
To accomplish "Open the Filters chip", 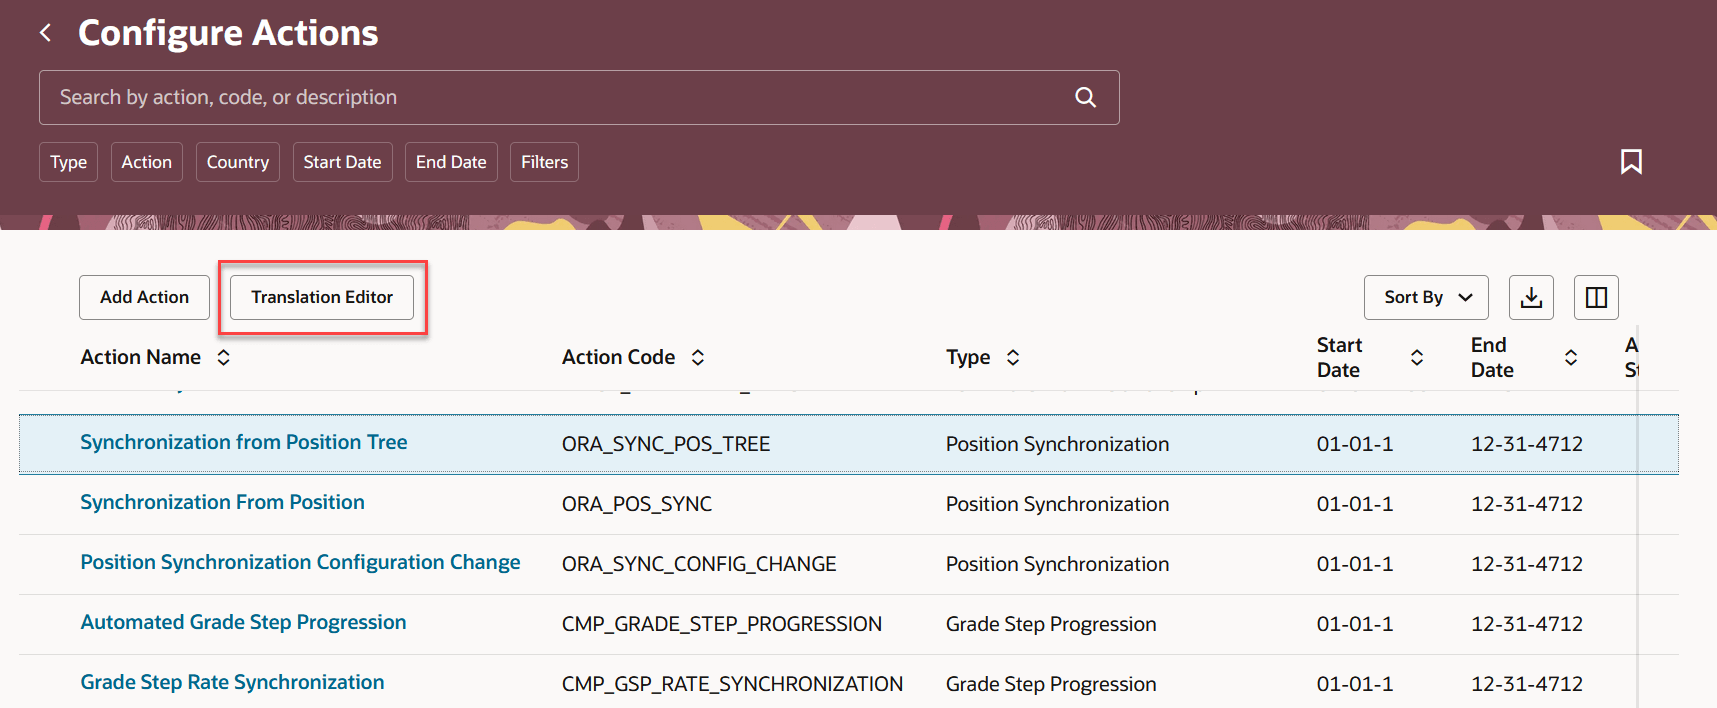I will (x=544, y=162).
